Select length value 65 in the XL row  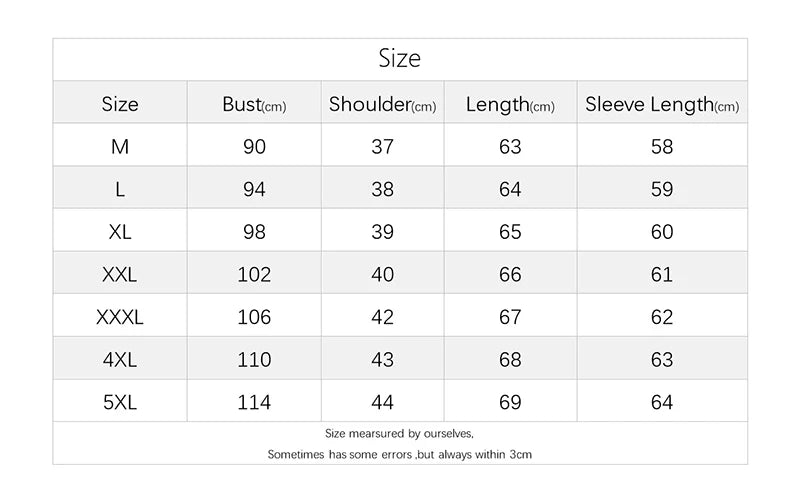(x=510, y=232)
